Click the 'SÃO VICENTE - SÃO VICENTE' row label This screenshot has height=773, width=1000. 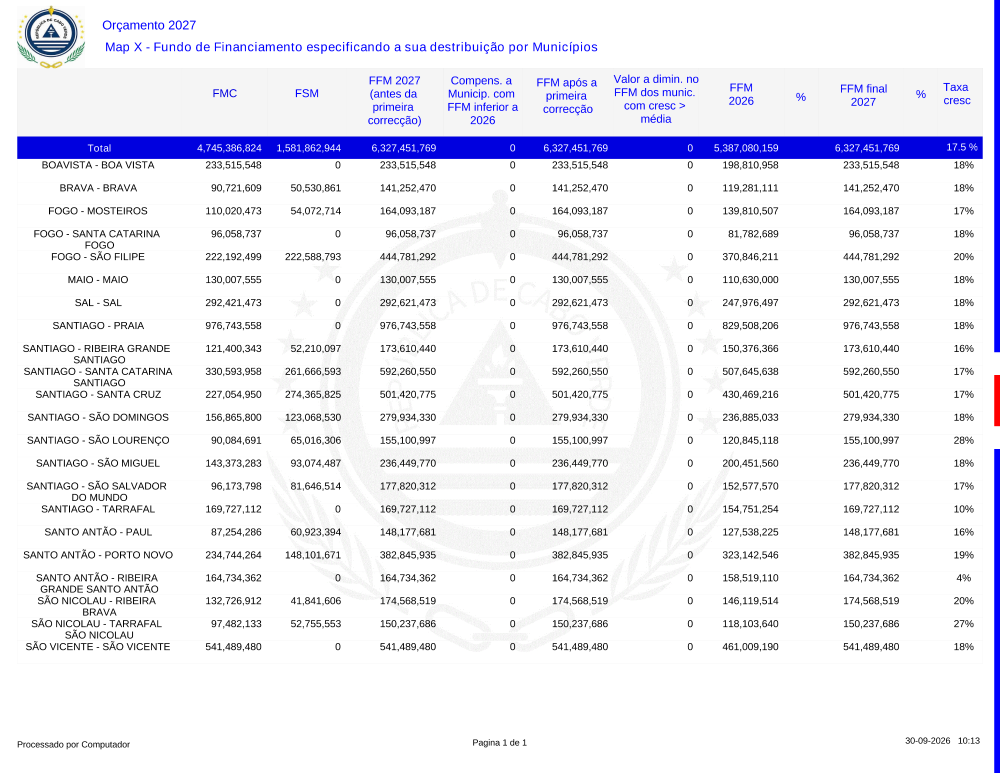(98, 647)
